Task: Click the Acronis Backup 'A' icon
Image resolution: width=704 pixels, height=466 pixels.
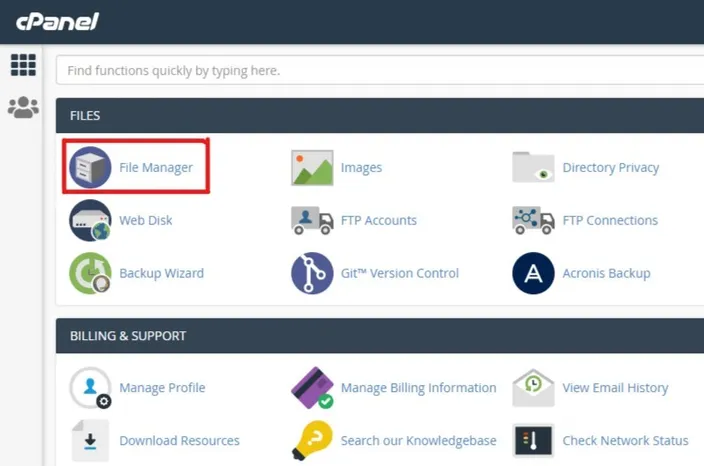Action: point(533,273)
